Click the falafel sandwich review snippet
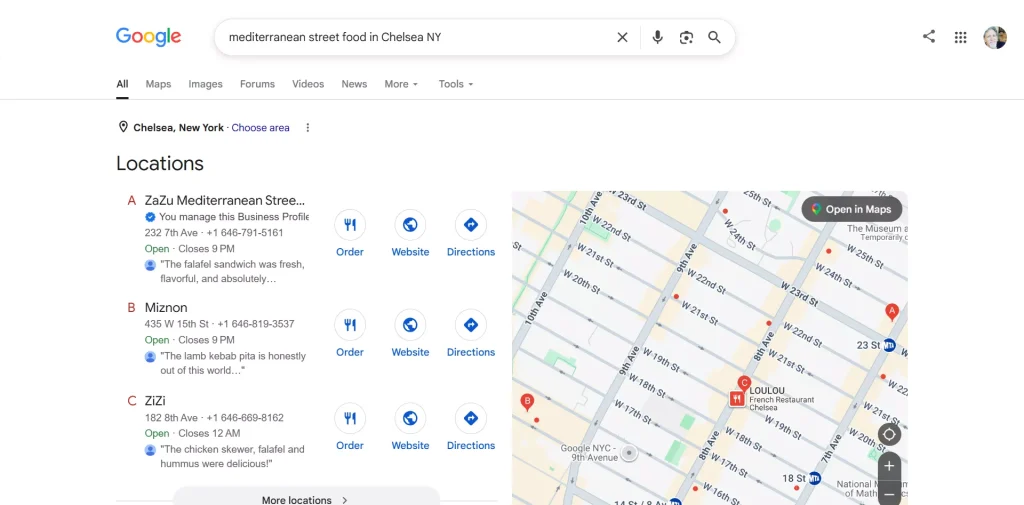The width and height of the screenshot is (1024, 505). point(232,272)
